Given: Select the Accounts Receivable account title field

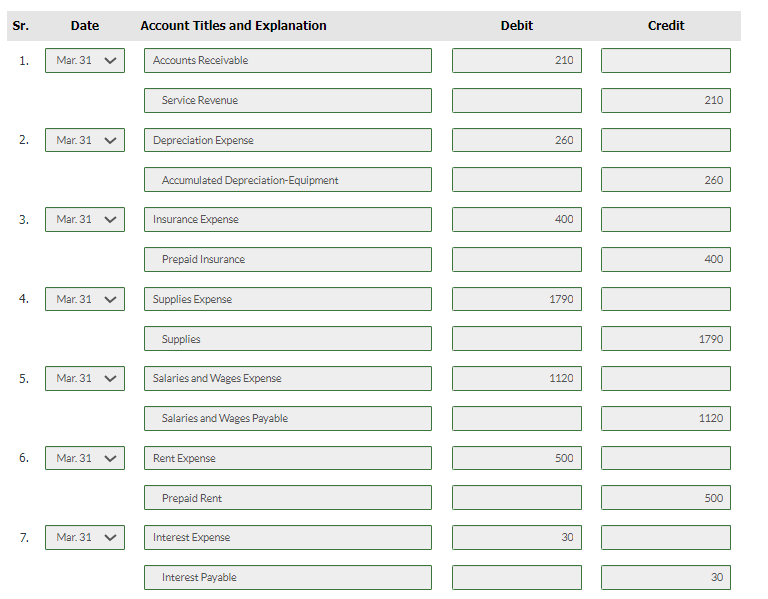Looking at the screenshot, I should tap(288, 60).
